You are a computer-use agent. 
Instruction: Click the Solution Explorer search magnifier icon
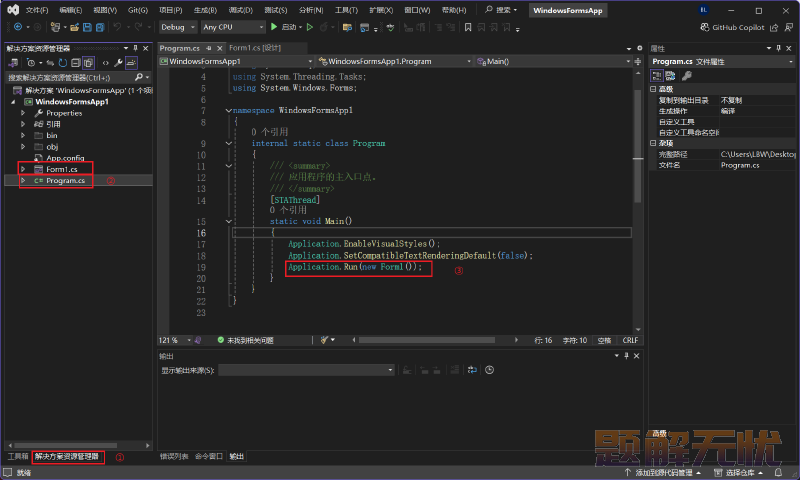(139, 77)
